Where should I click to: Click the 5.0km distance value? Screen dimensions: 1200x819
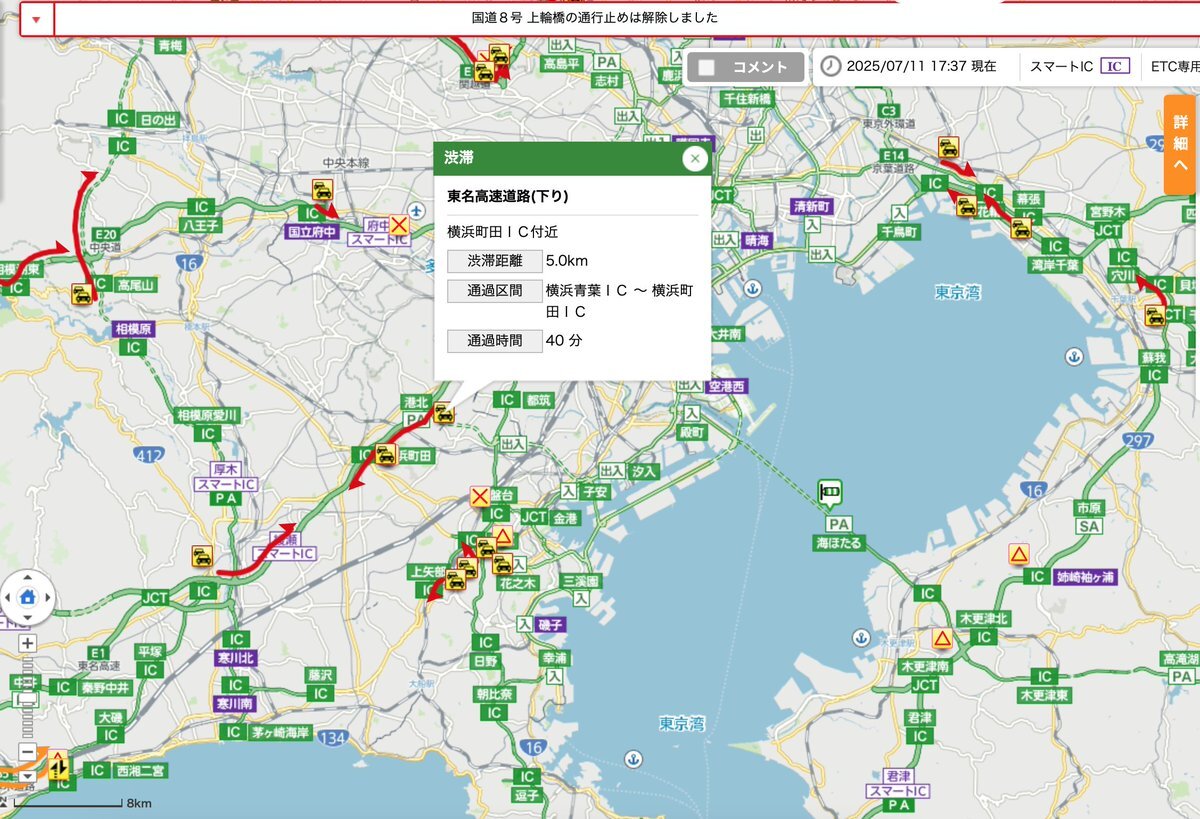coord(567,262)
